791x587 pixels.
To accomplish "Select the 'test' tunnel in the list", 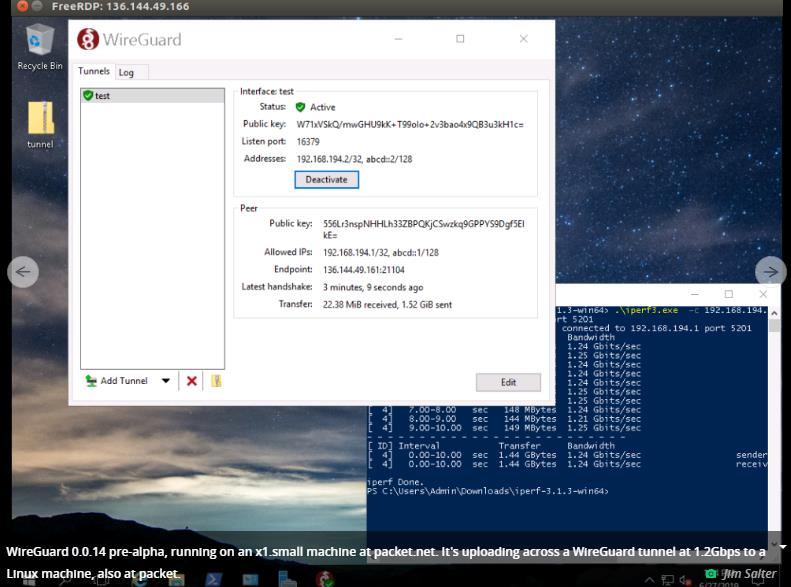I will click(x=152, y=95).
